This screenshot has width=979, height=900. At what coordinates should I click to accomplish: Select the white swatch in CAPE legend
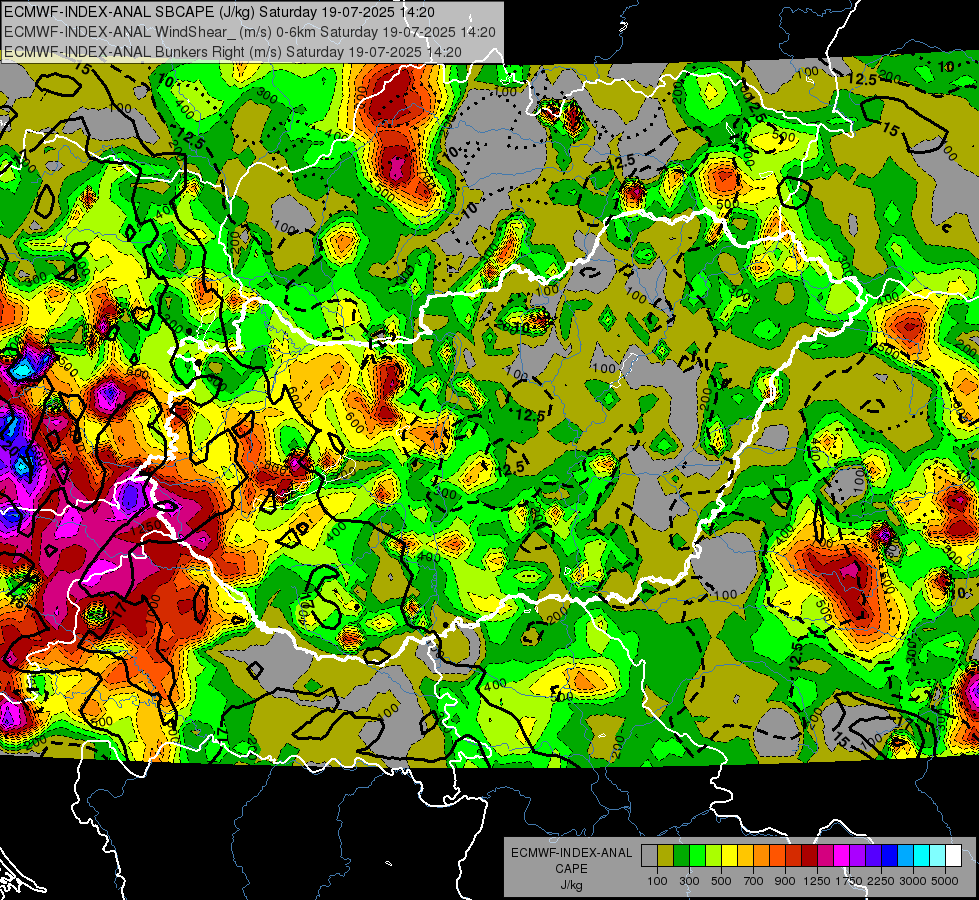point(954,856)
